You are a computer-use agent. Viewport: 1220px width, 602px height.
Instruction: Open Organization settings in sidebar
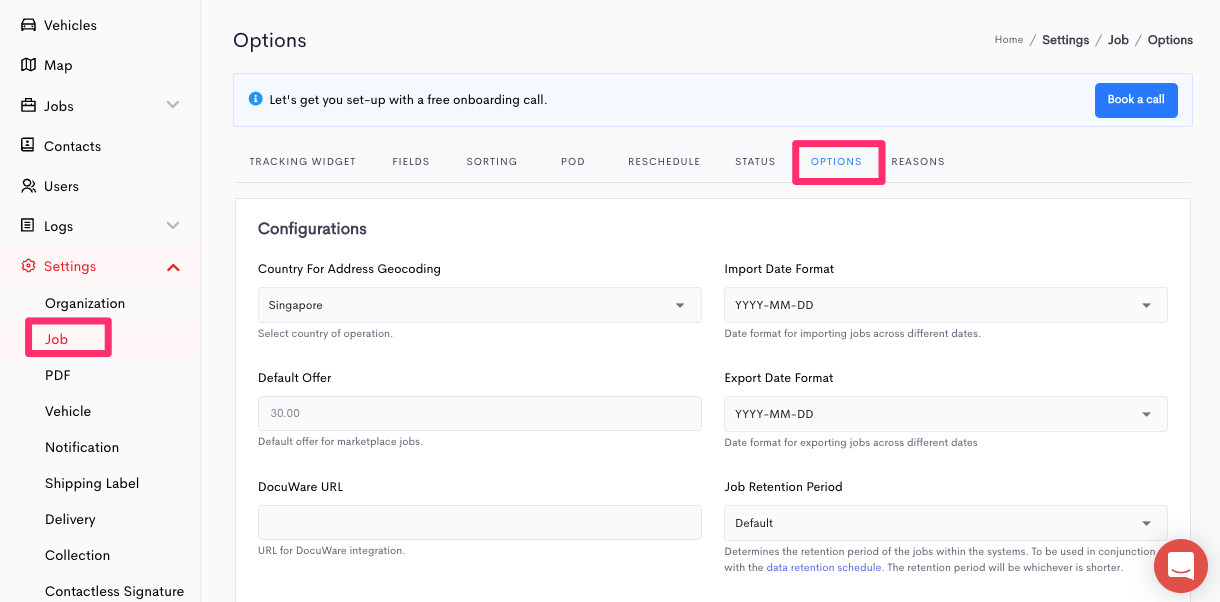(x=85, y=303)
